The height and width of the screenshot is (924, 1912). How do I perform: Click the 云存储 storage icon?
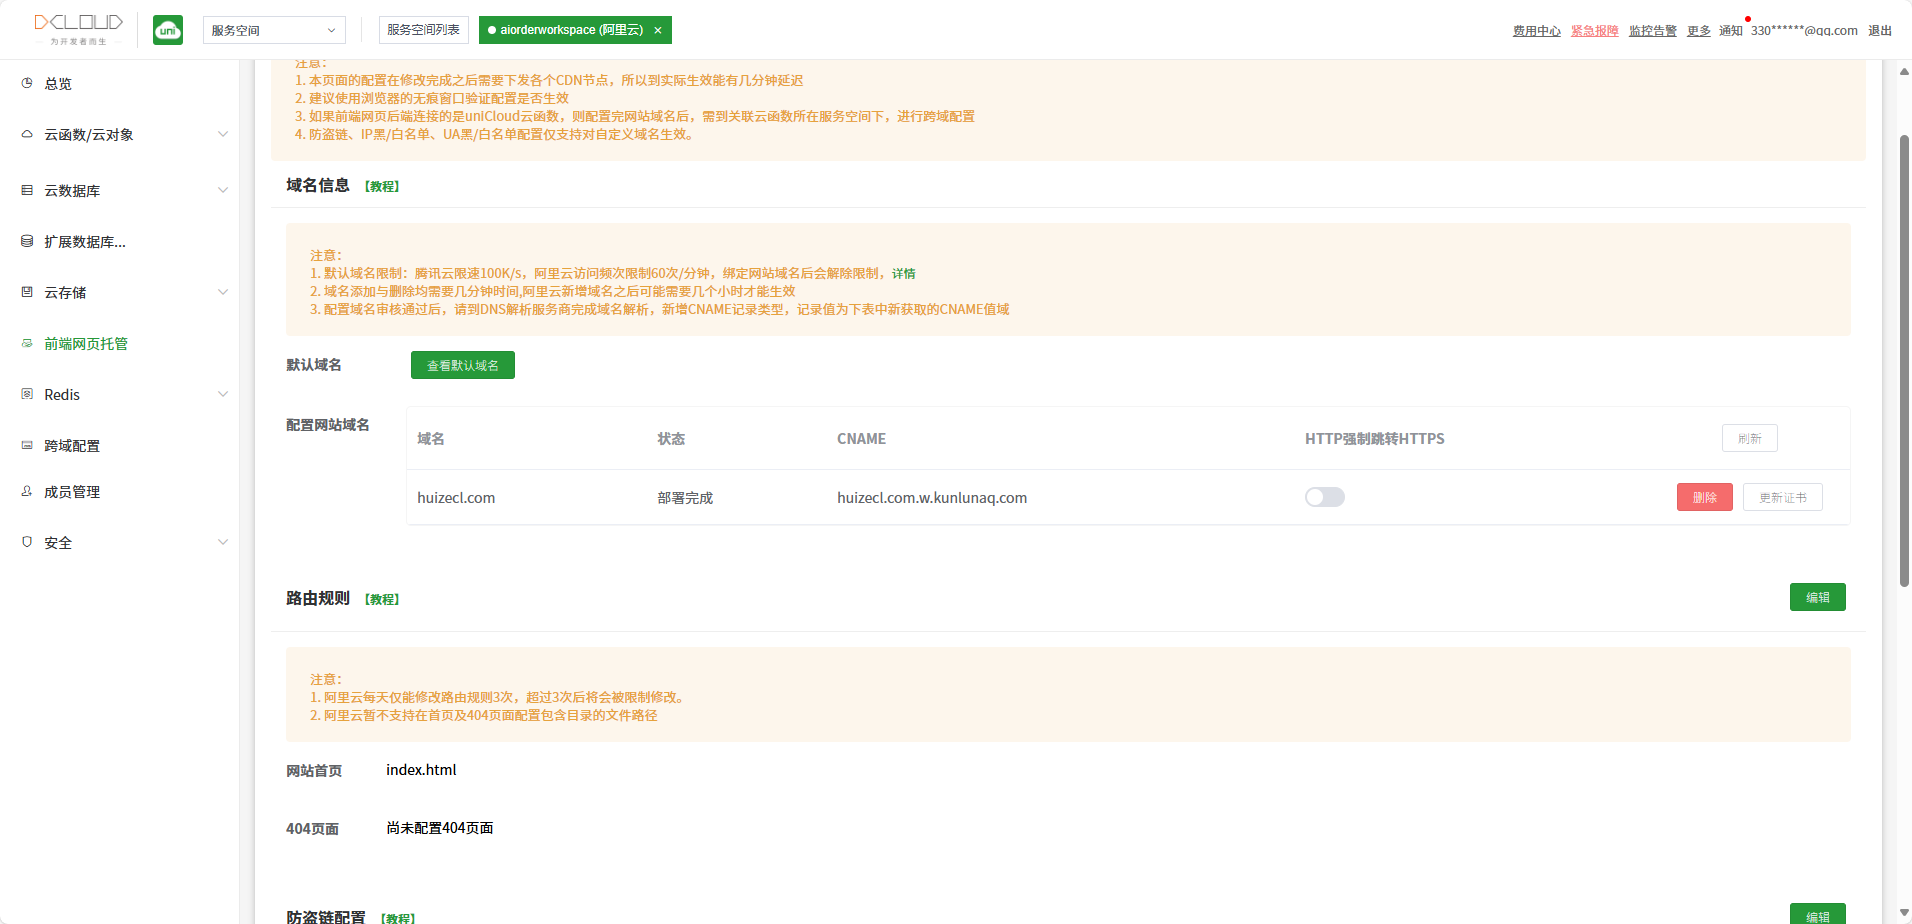point(27,292)
